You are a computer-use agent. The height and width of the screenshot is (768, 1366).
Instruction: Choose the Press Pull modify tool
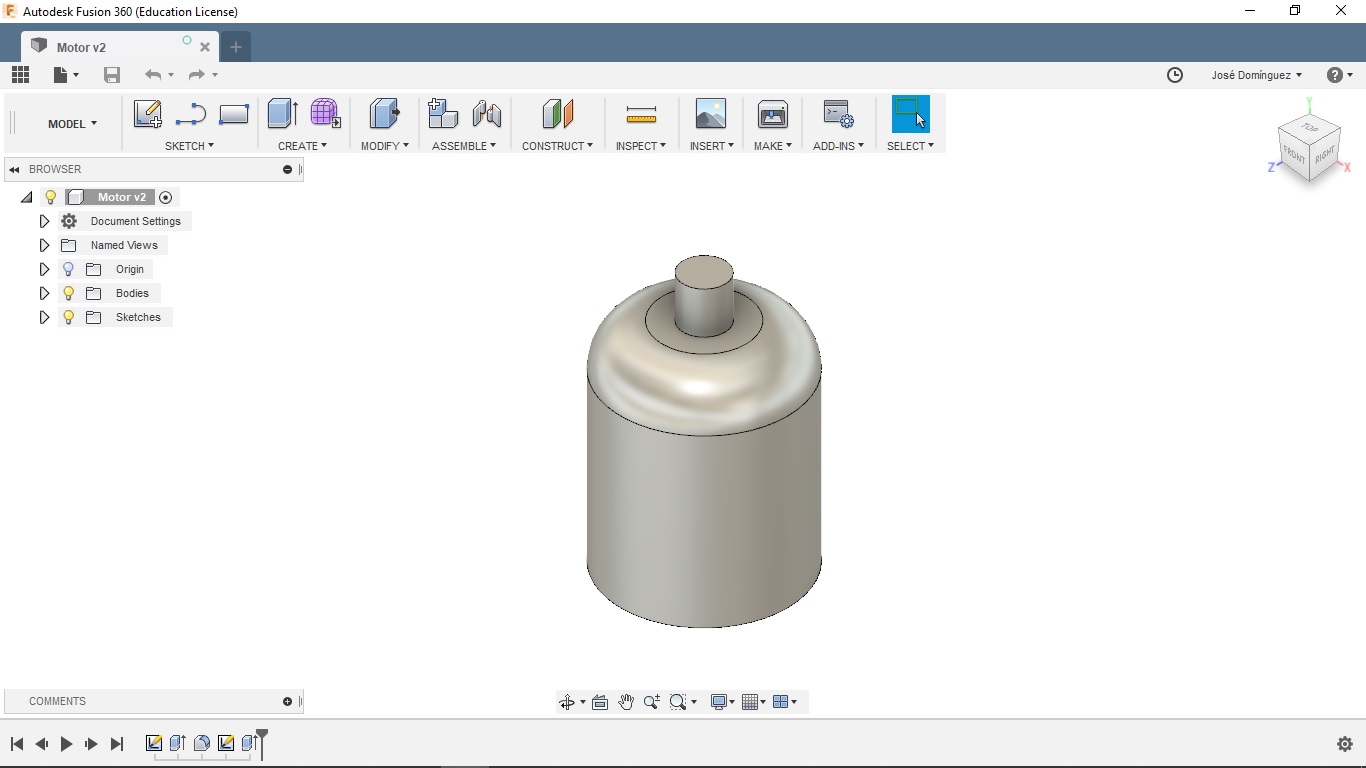coord(384,114)
